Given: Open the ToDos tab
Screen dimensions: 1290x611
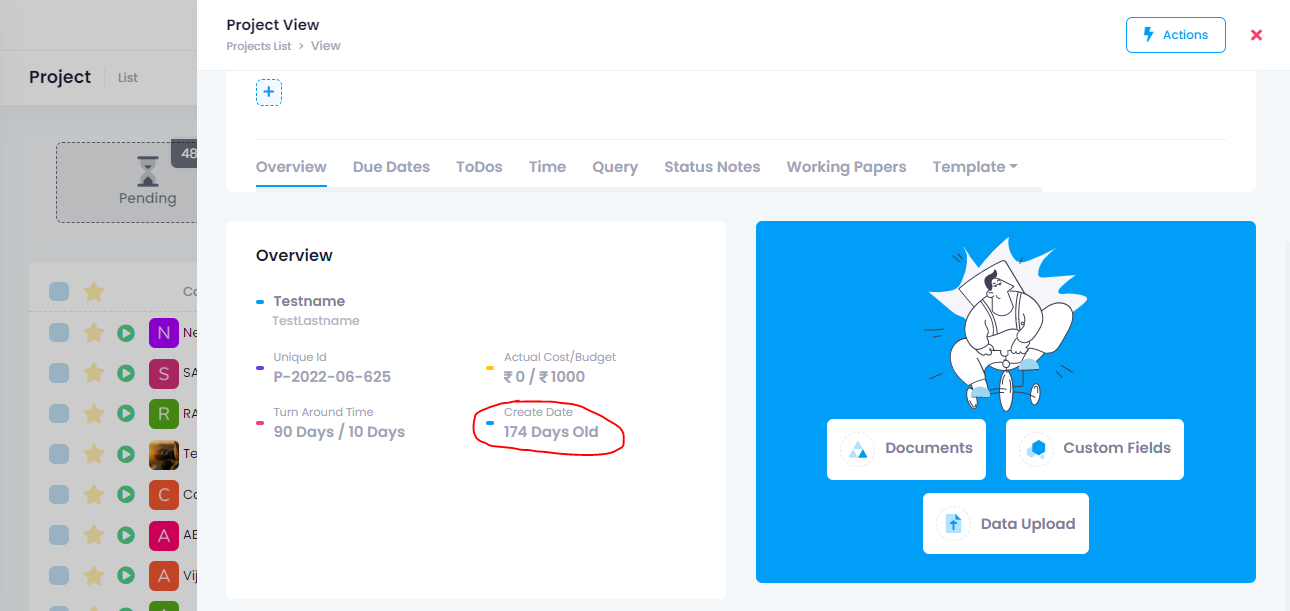Looking at the screenshot, I should pos(479,167).
